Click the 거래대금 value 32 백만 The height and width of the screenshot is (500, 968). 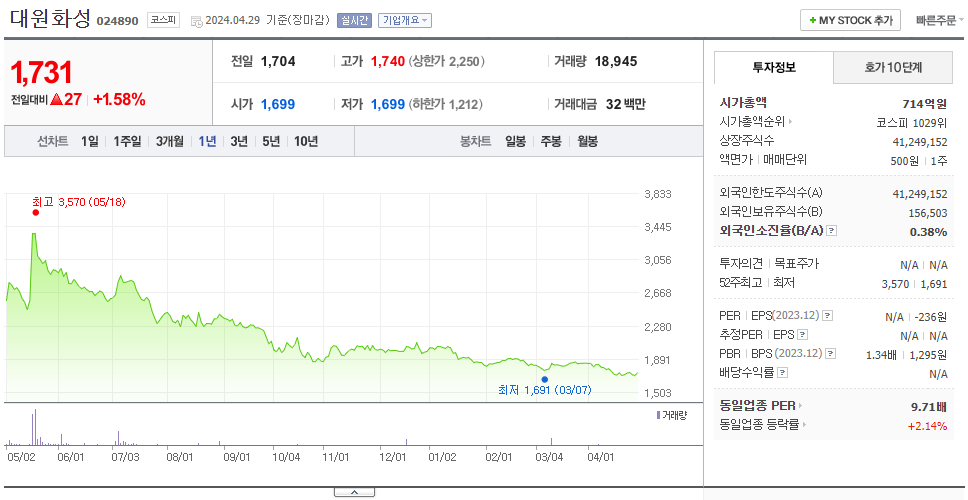point(625,104)
